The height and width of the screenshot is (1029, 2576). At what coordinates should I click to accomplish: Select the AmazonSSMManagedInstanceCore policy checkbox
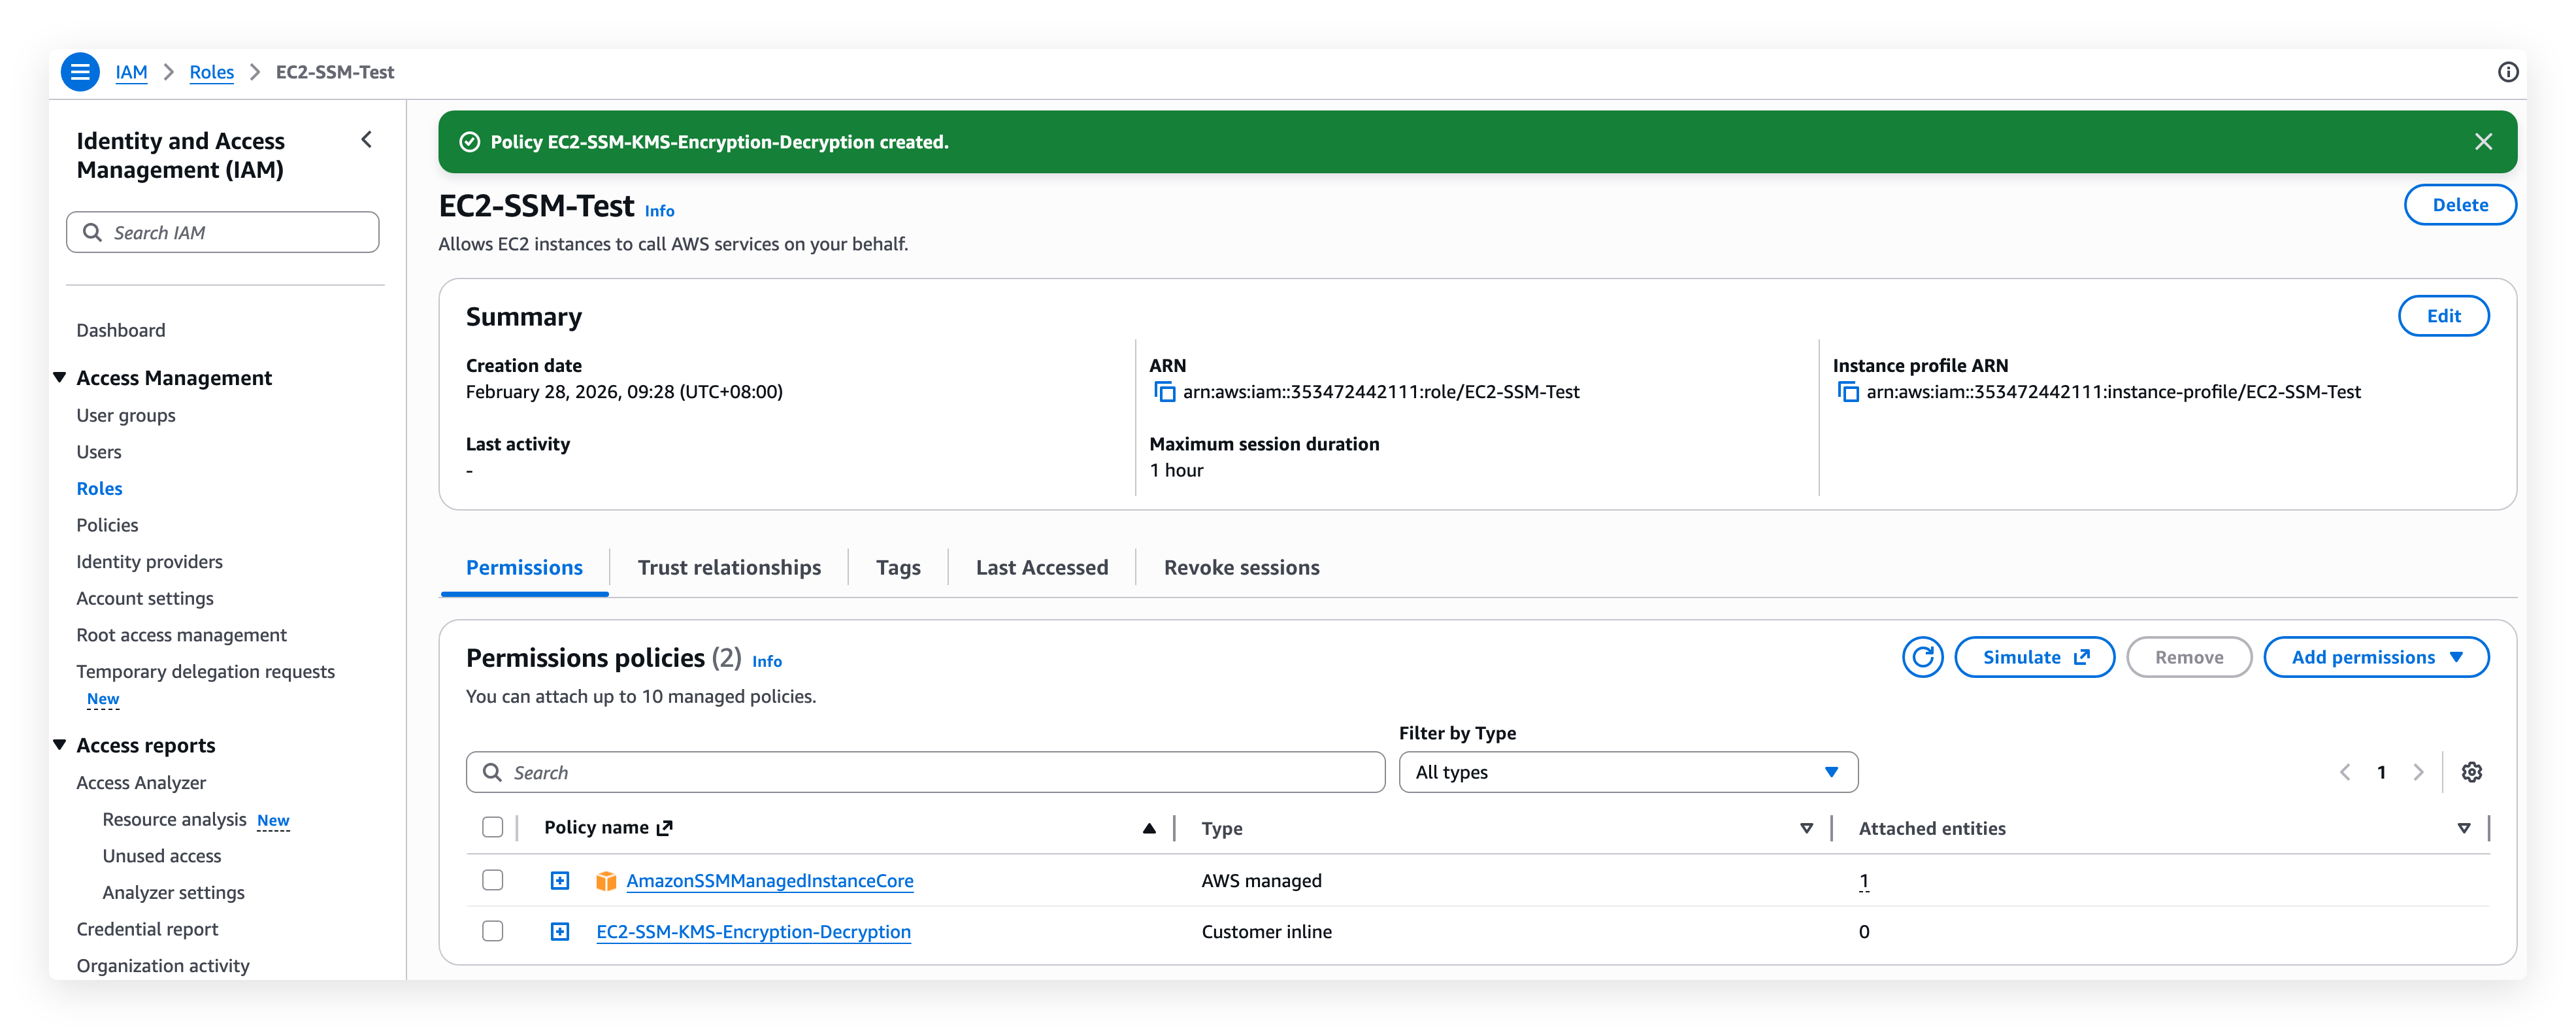click(x=492, y=880)
